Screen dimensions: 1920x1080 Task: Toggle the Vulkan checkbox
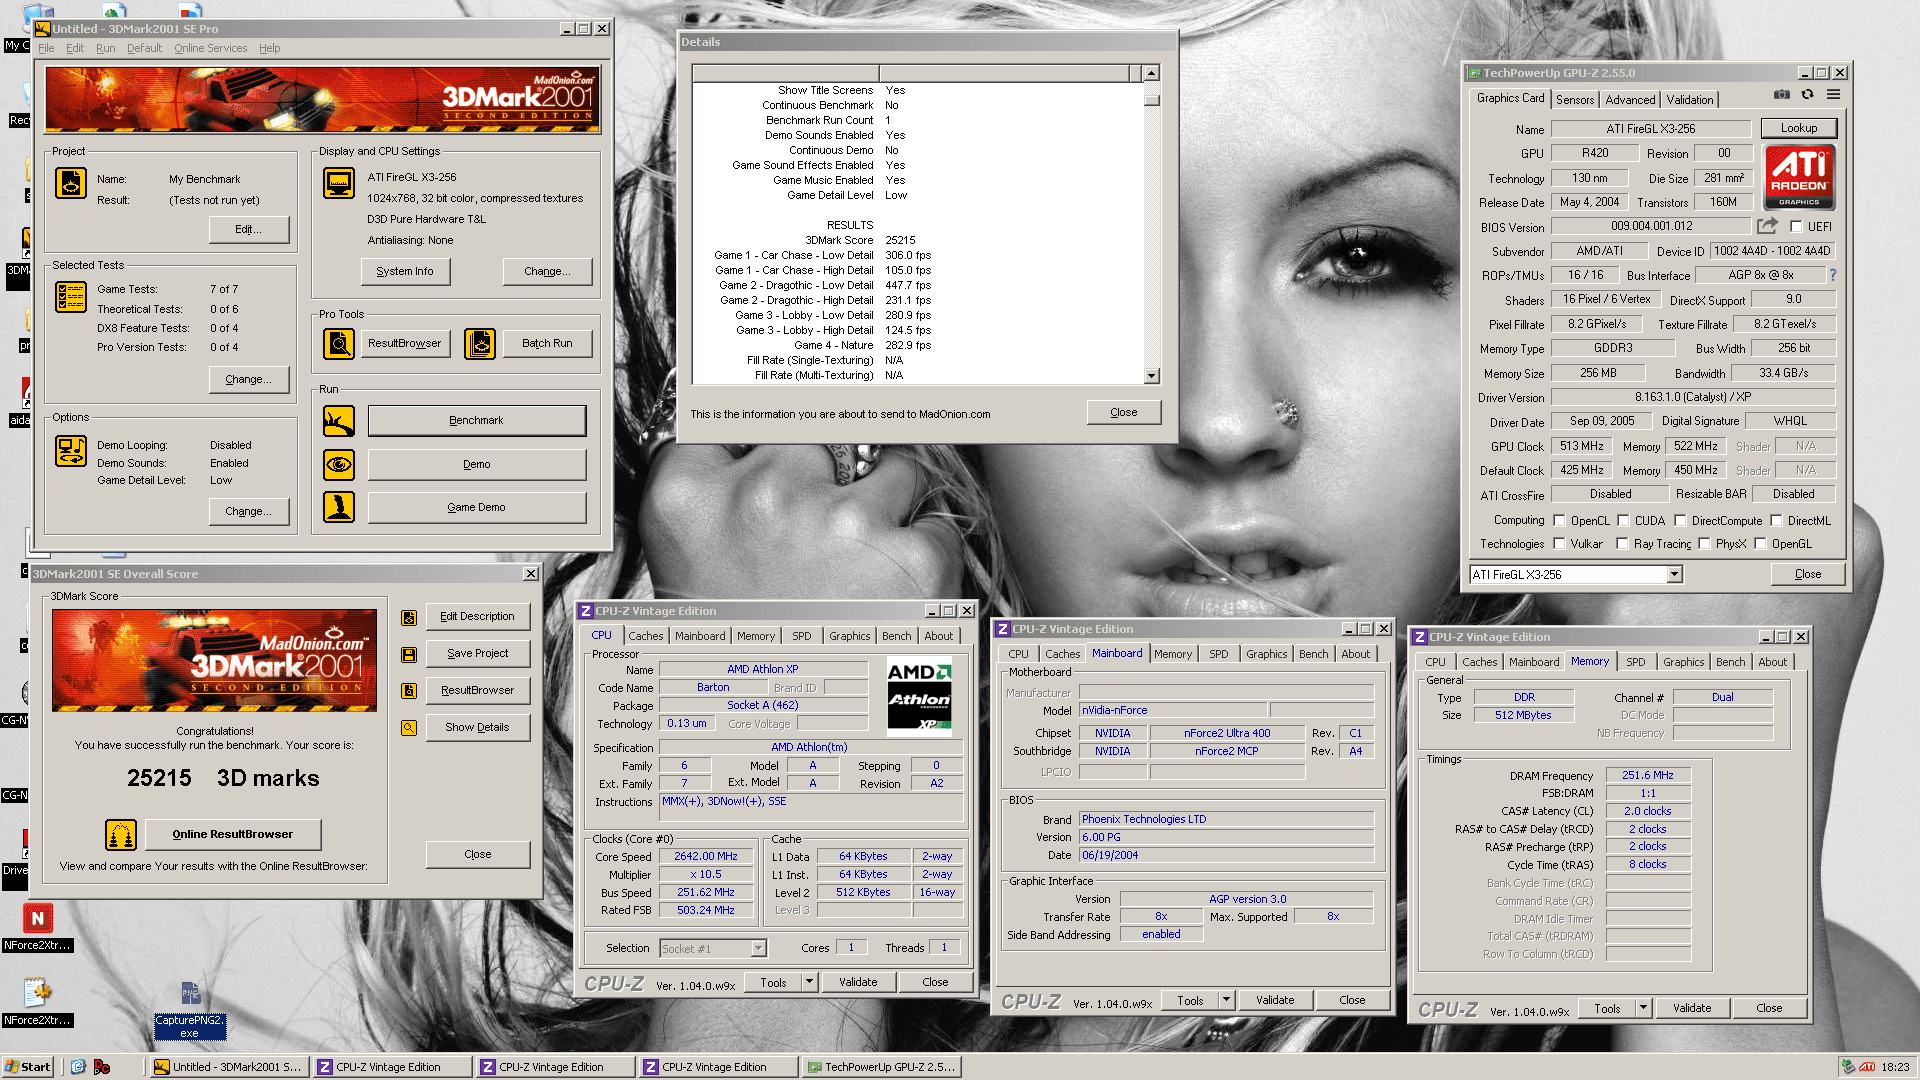tap(1559, 544)
